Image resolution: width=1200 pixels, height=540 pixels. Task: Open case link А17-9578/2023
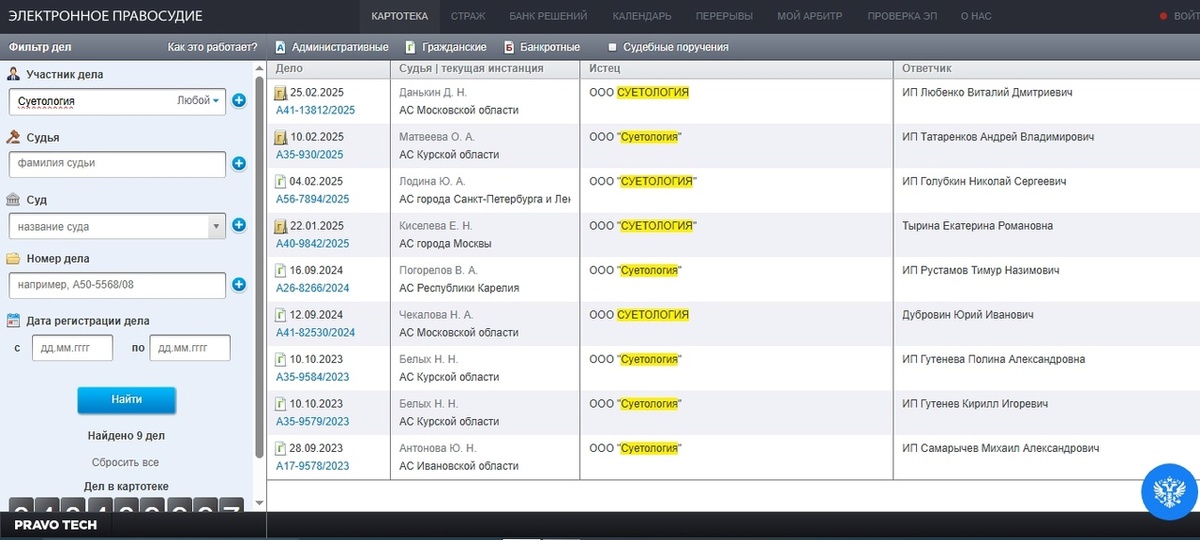(x=312, y=466)
